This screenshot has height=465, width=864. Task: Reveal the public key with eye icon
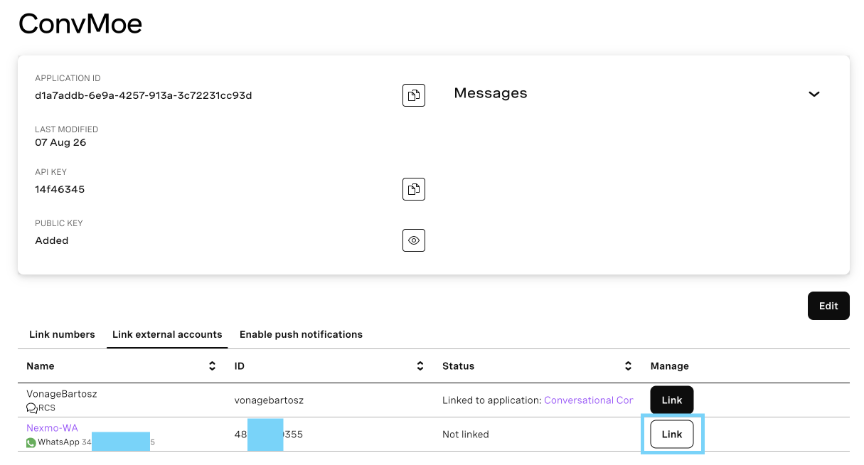(413, 240)
